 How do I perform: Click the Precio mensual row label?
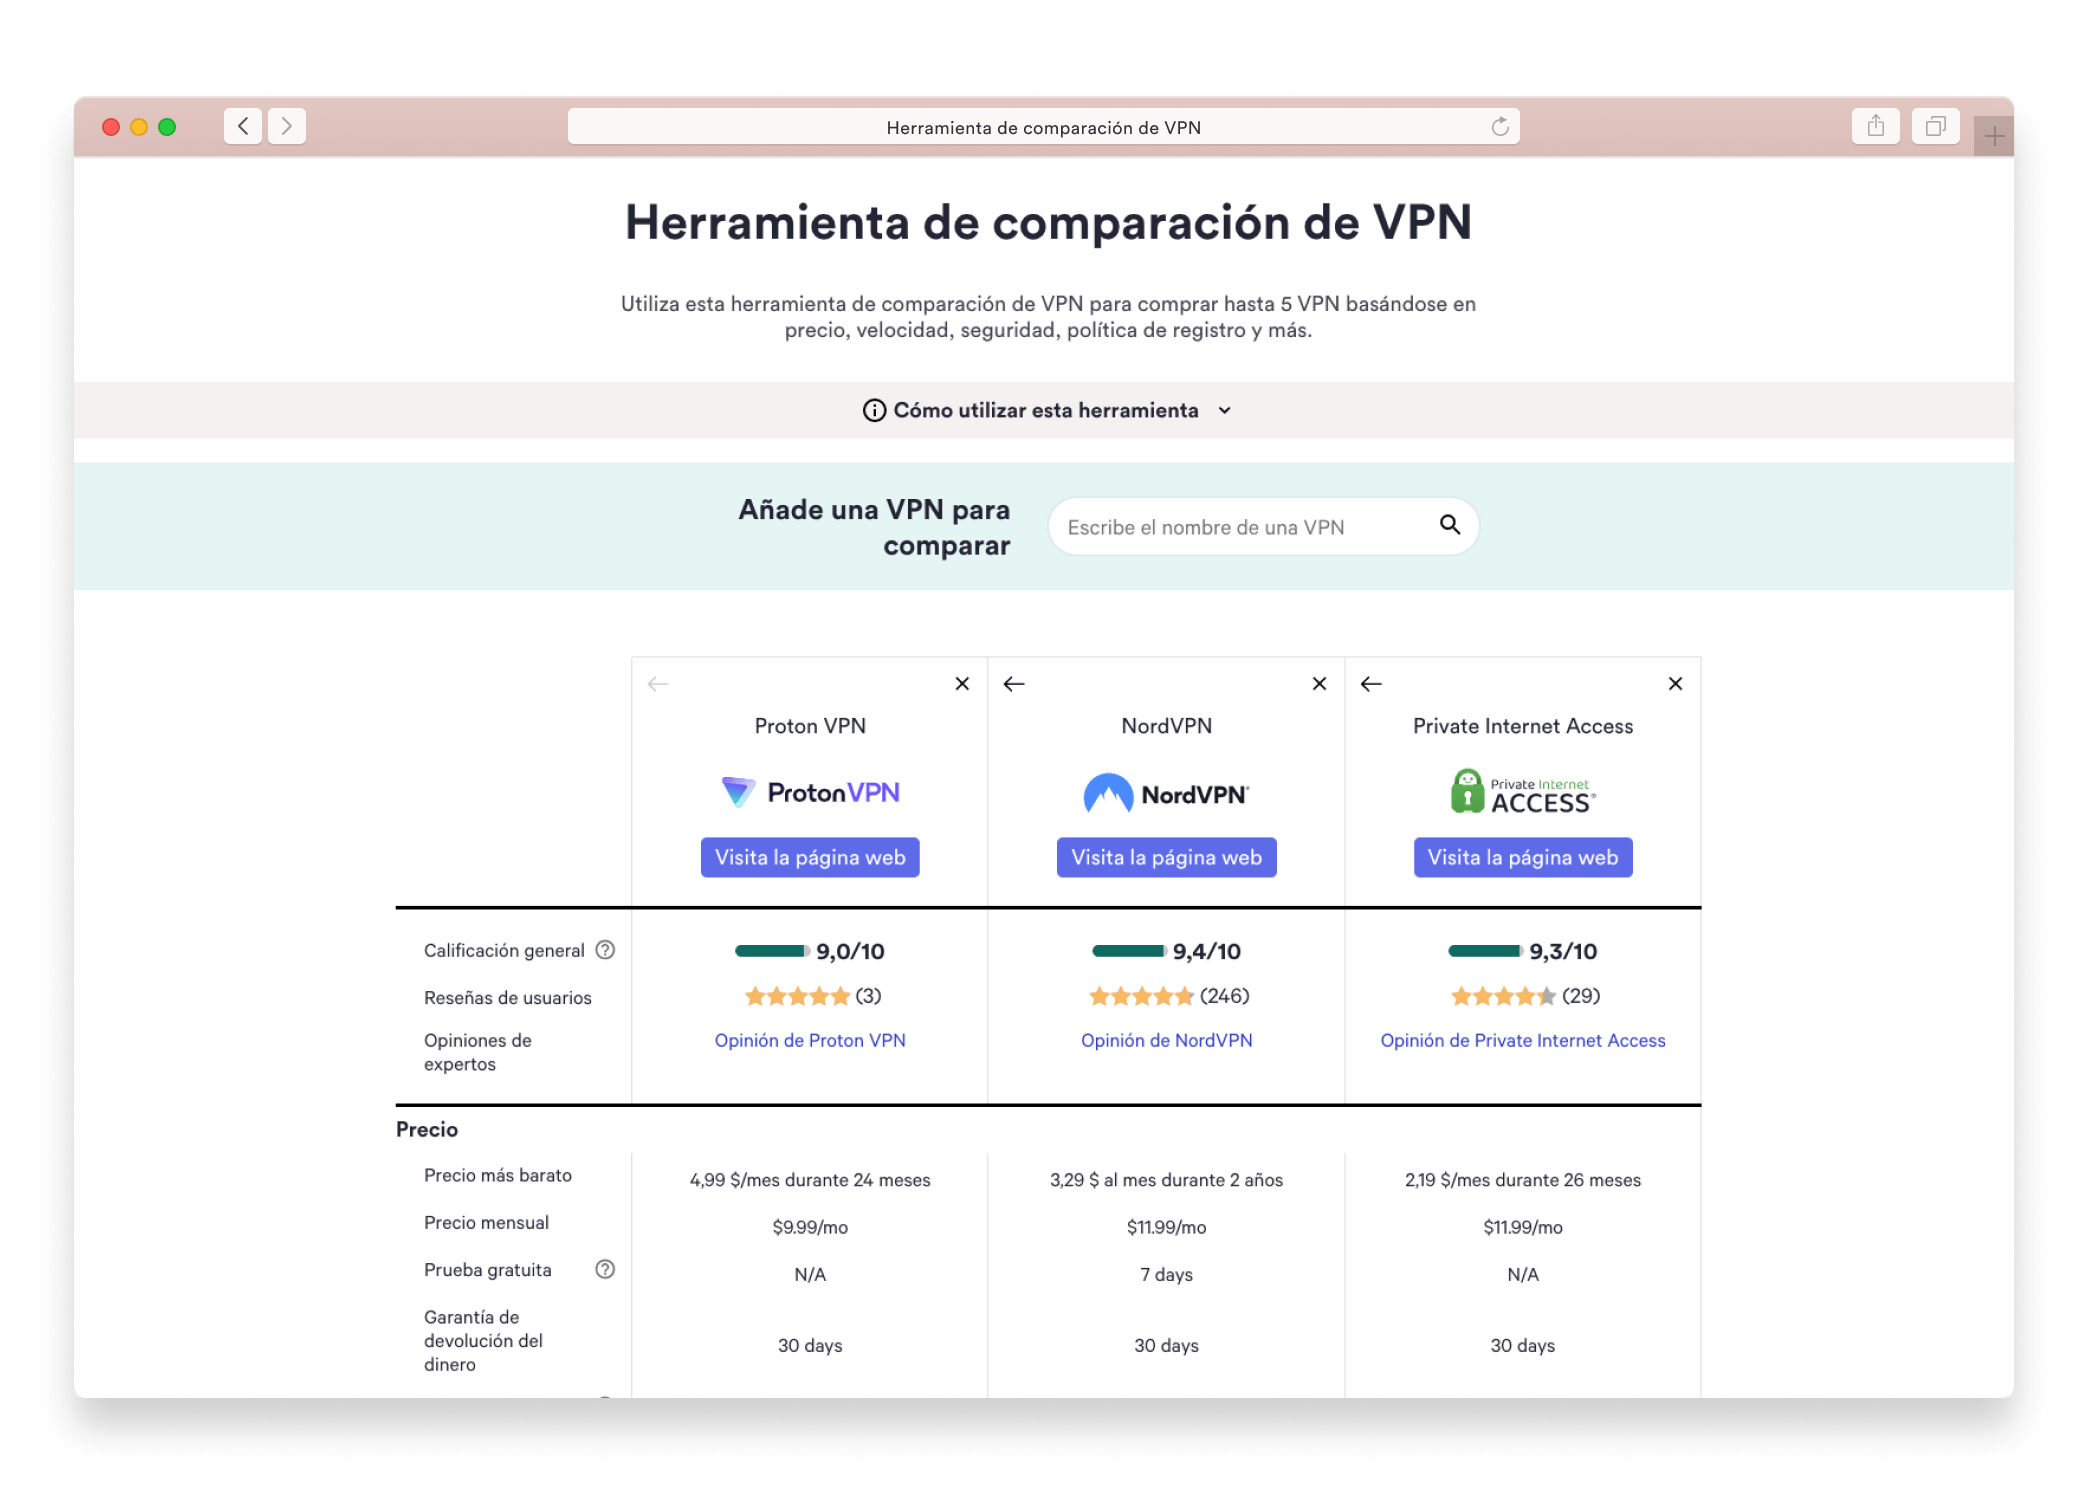tap(486, 1222)
